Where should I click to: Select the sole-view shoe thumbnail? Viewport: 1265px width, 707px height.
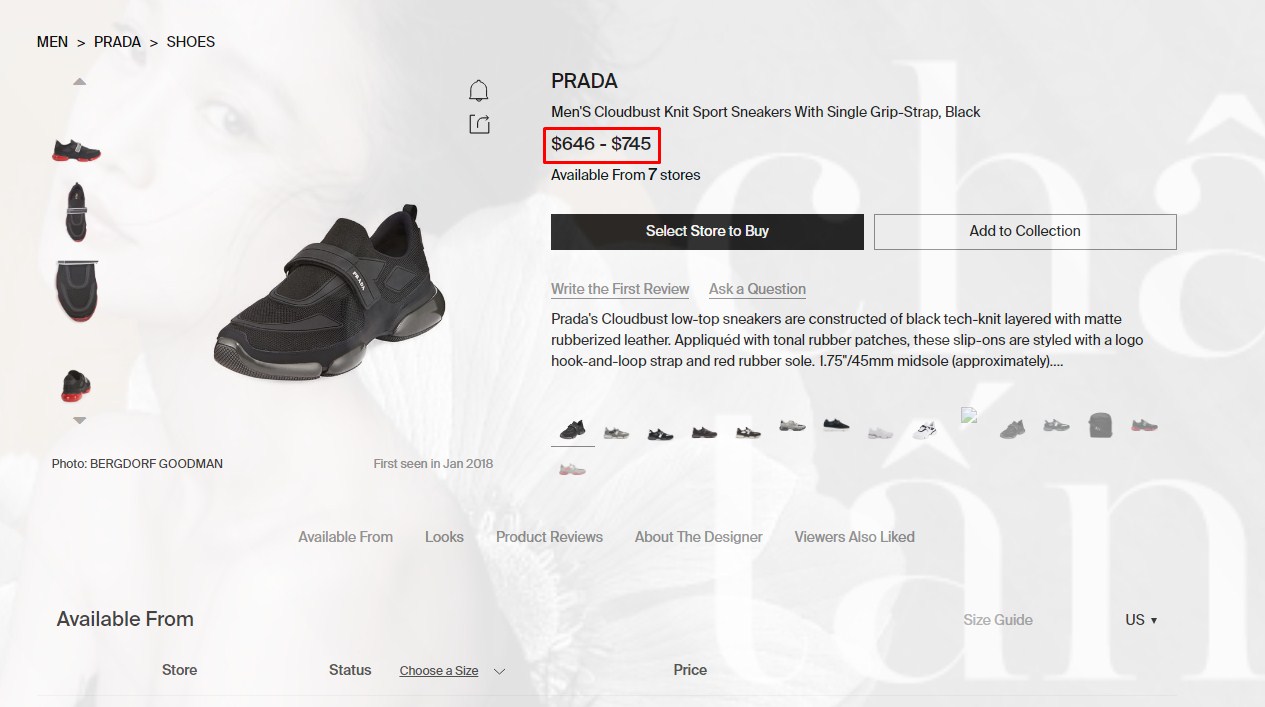(x=76, y=290)
